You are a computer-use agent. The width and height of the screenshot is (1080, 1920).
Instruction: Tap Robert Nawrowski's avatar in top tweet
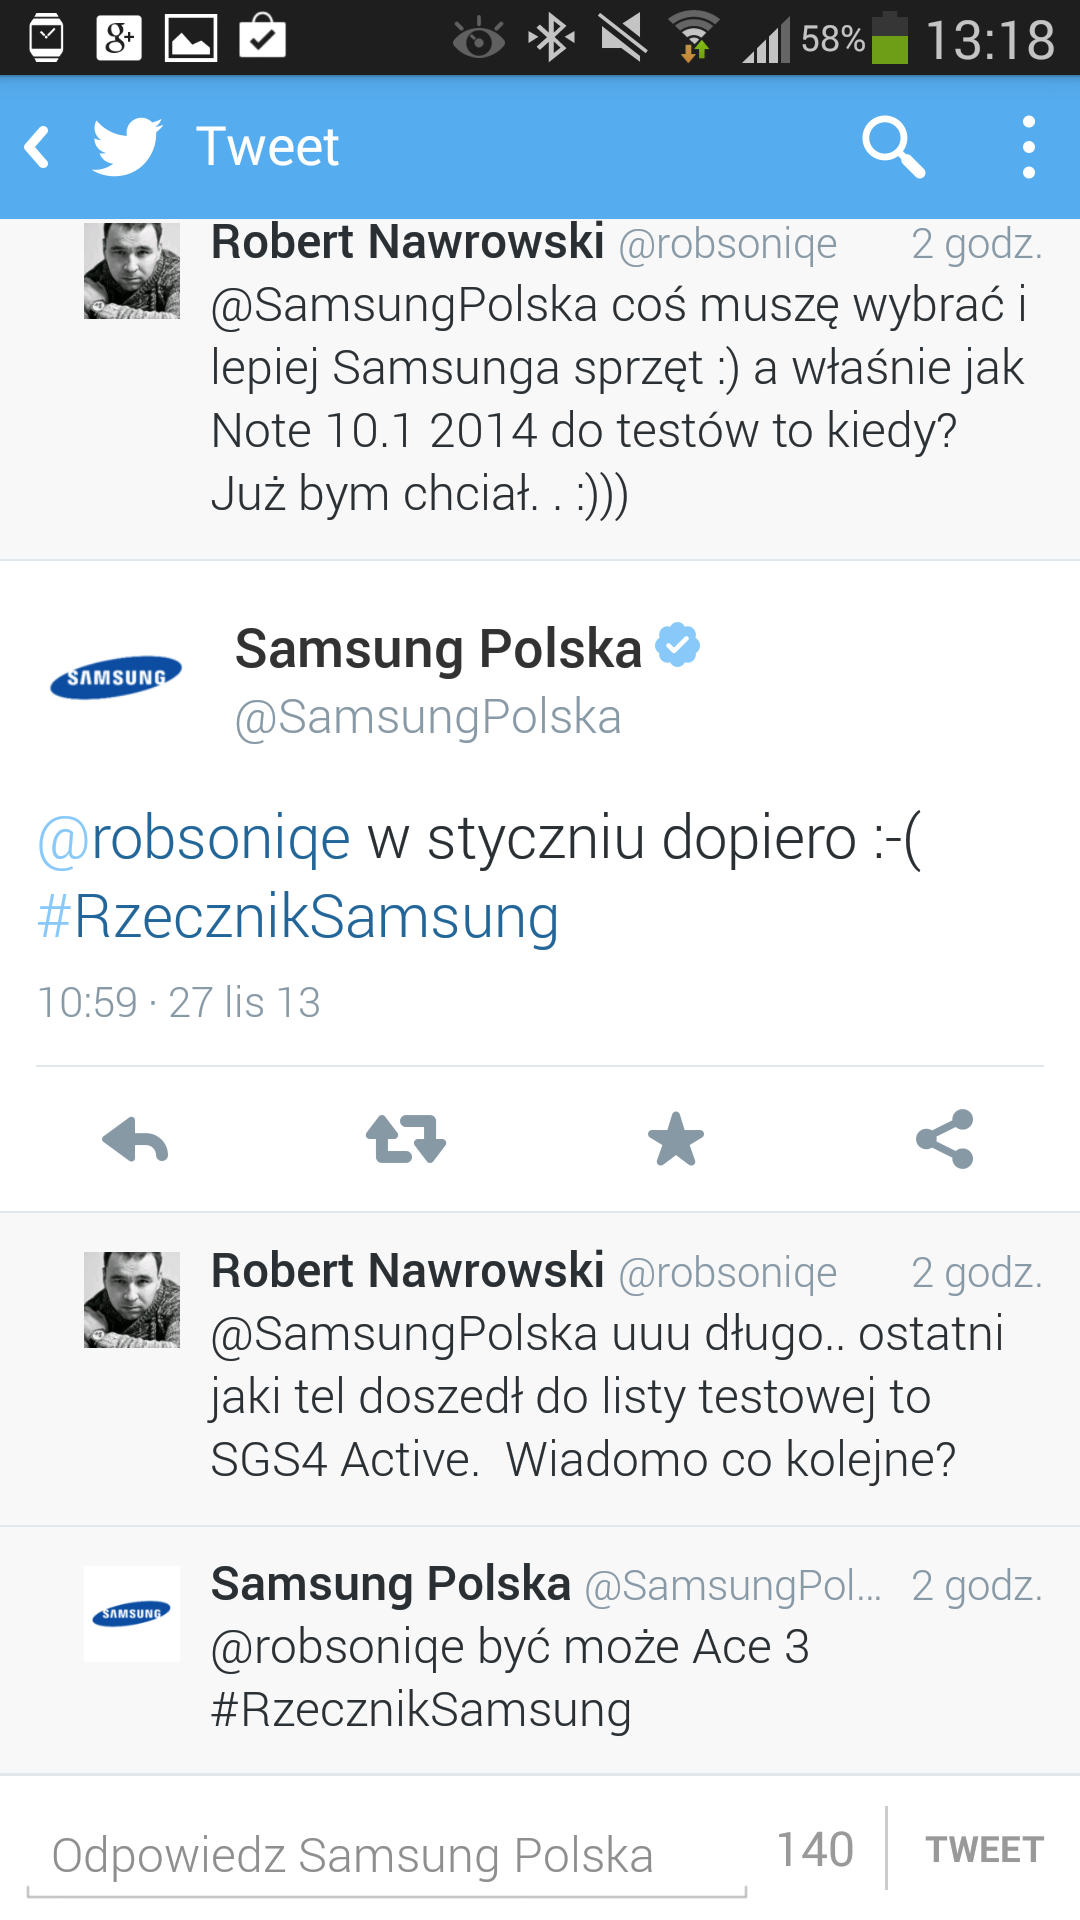point(132,271)
